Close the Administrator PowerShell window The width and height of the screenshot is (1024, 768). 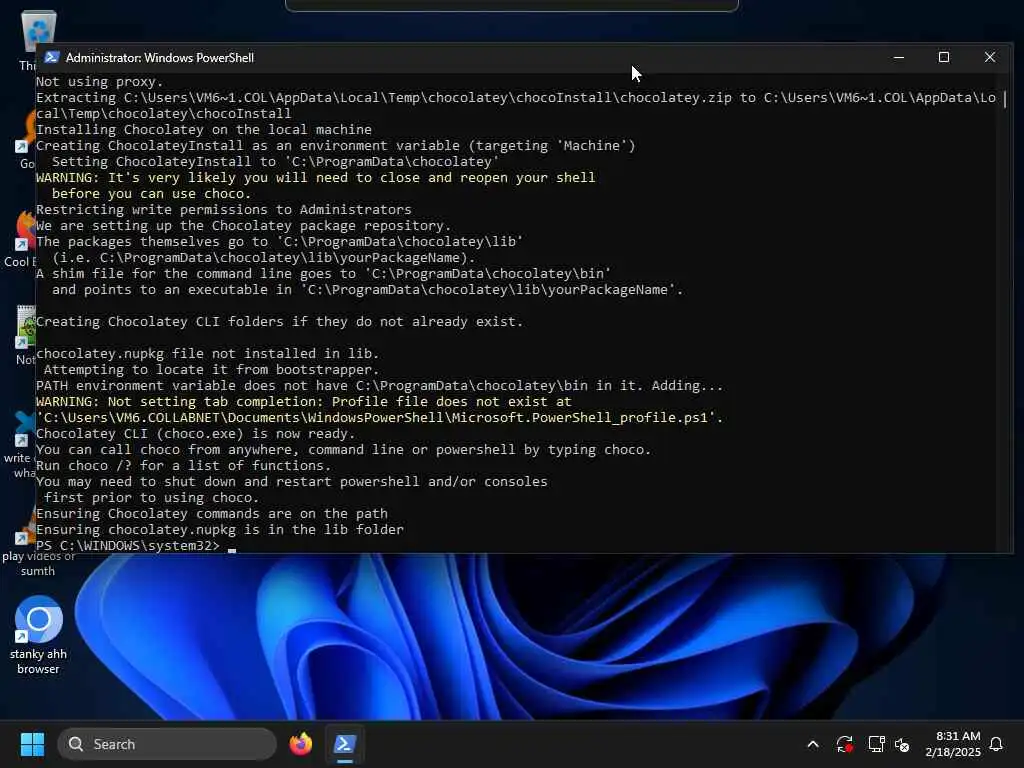(989, 57)
